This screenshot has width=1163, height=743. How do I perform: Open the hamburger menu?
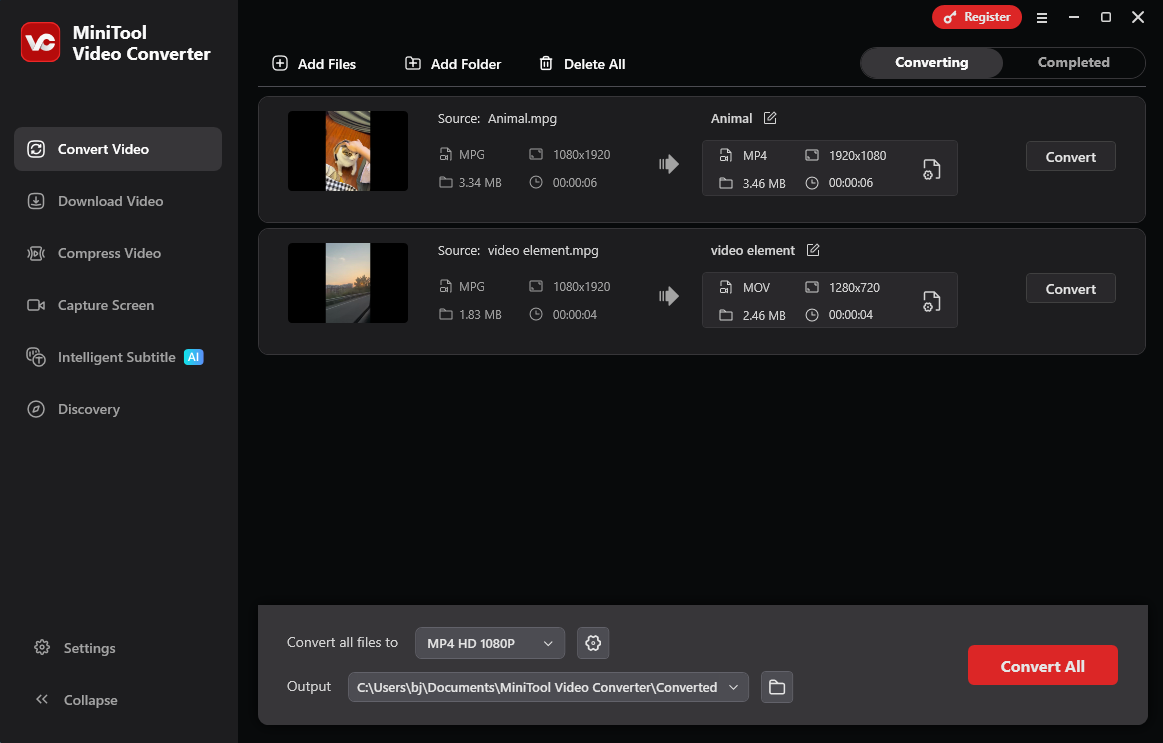click(x=1042, y=17)
